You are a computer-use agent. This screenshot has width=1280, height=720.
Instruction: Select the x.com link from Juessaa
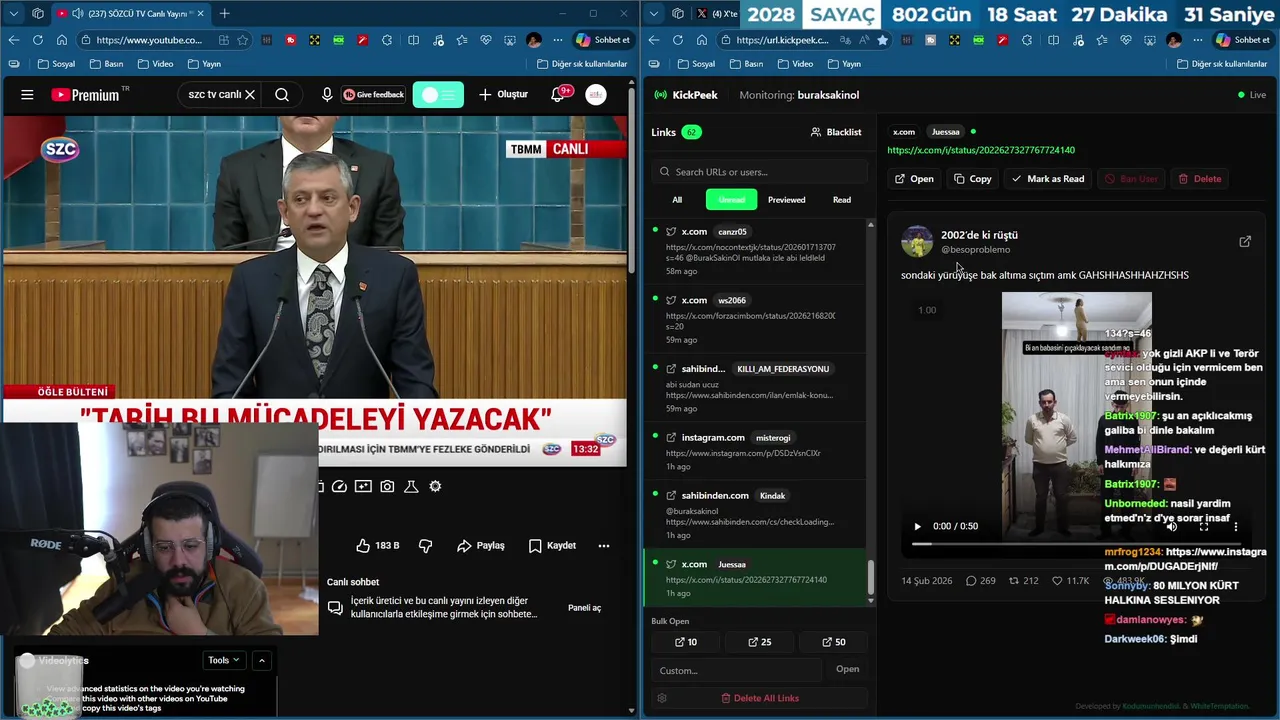pyautogui.click(x=755, y=578)
